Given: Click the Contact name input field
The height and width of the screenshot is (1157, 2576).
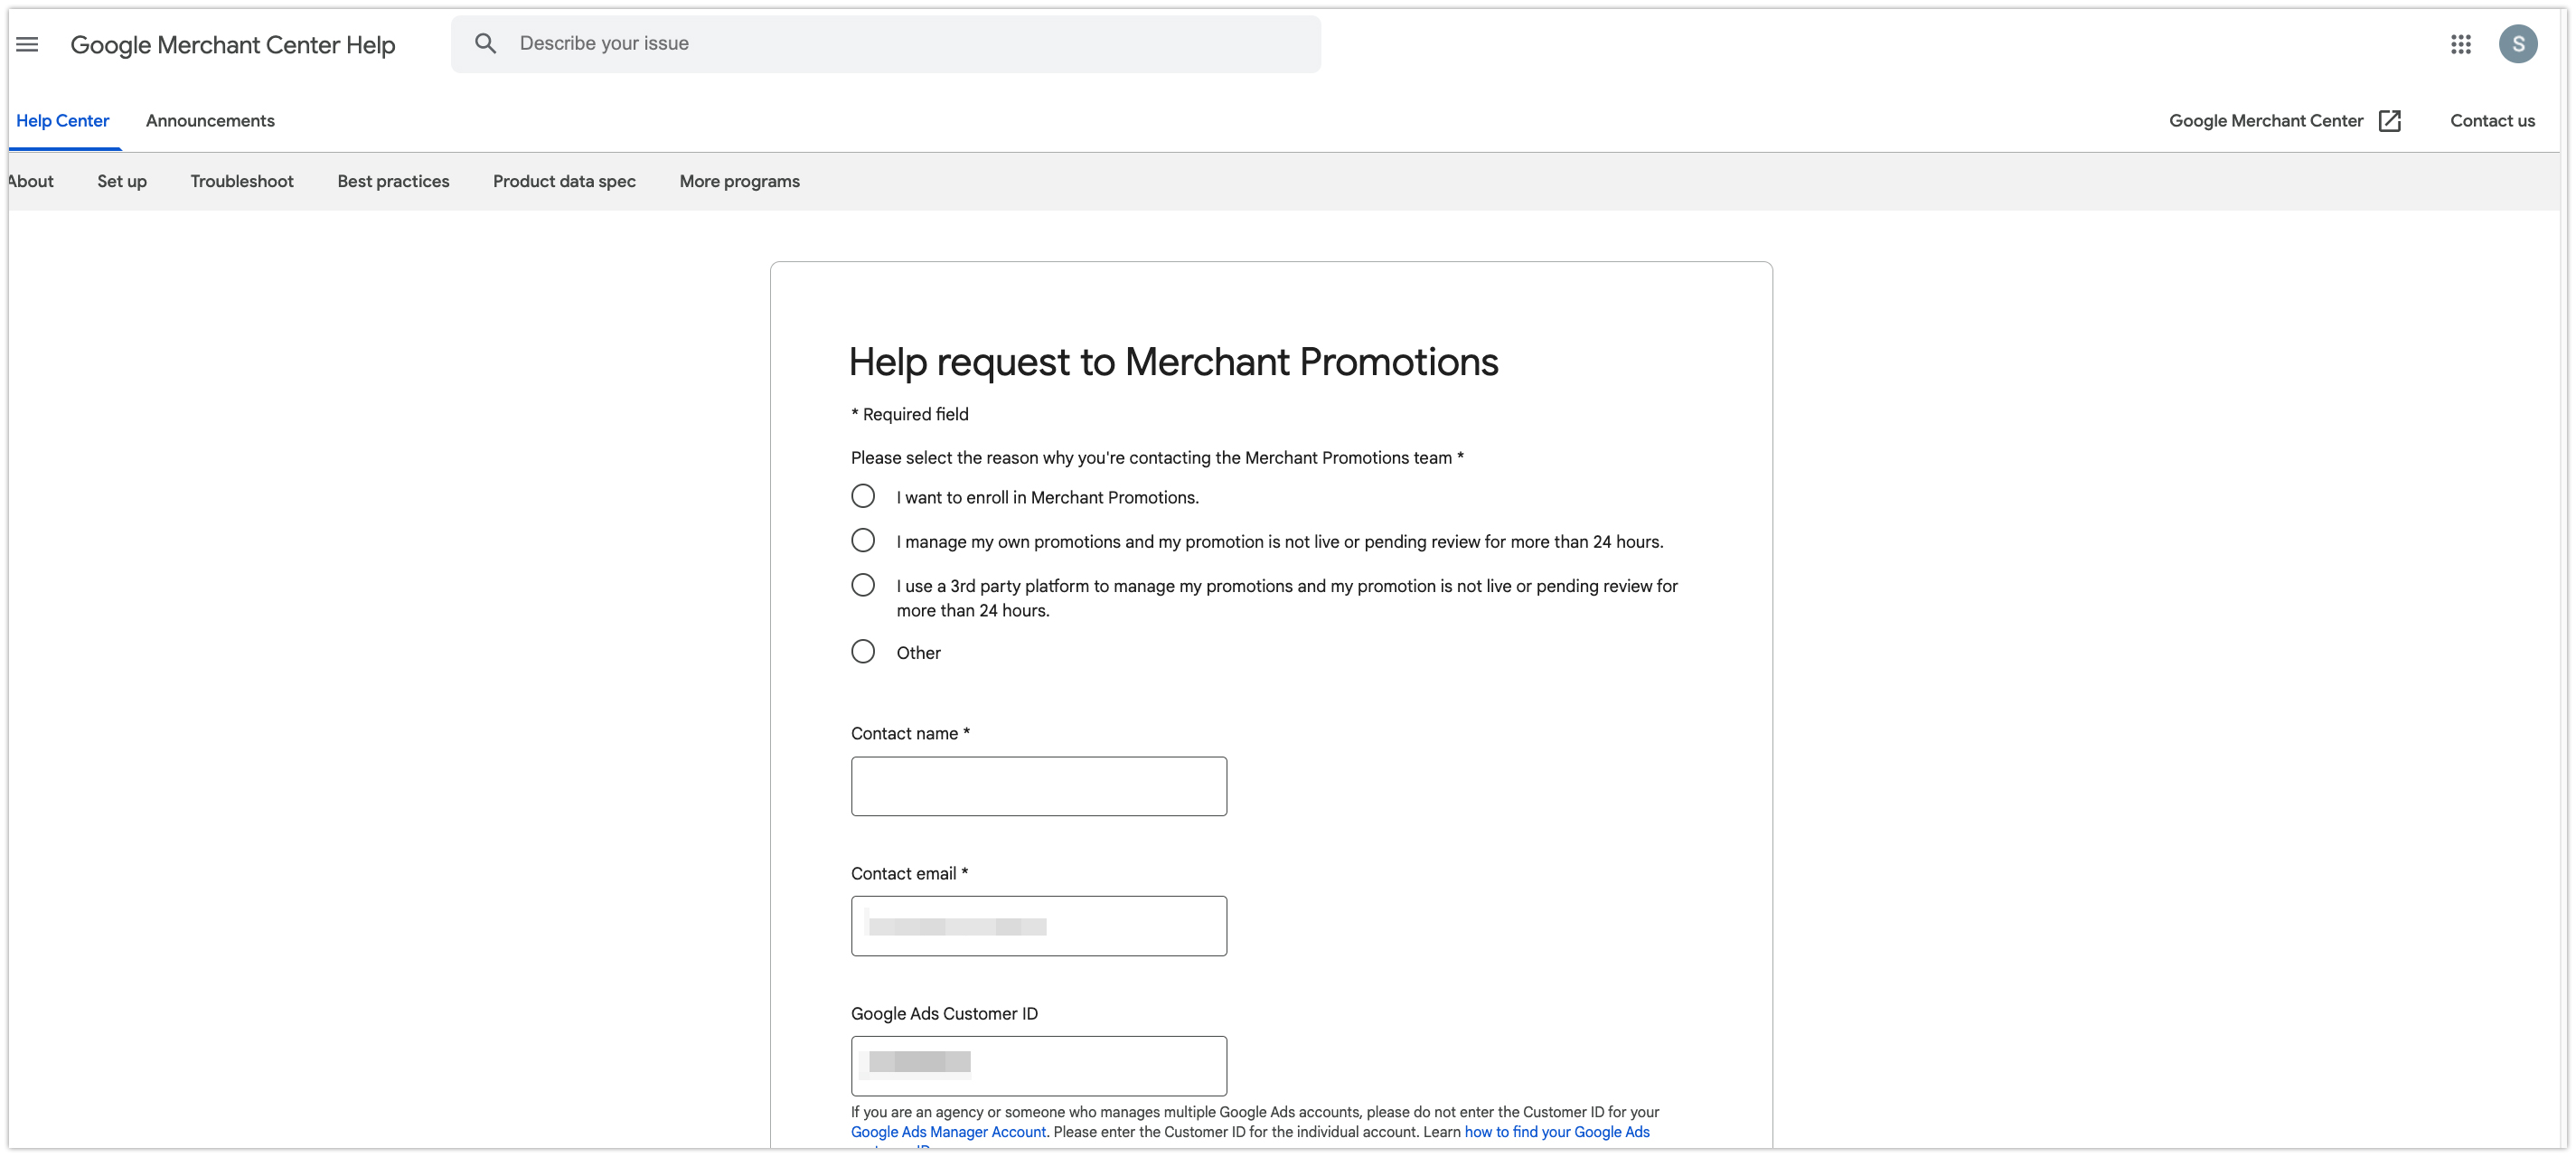Looking at the screenshot, I should [1039, 786].
